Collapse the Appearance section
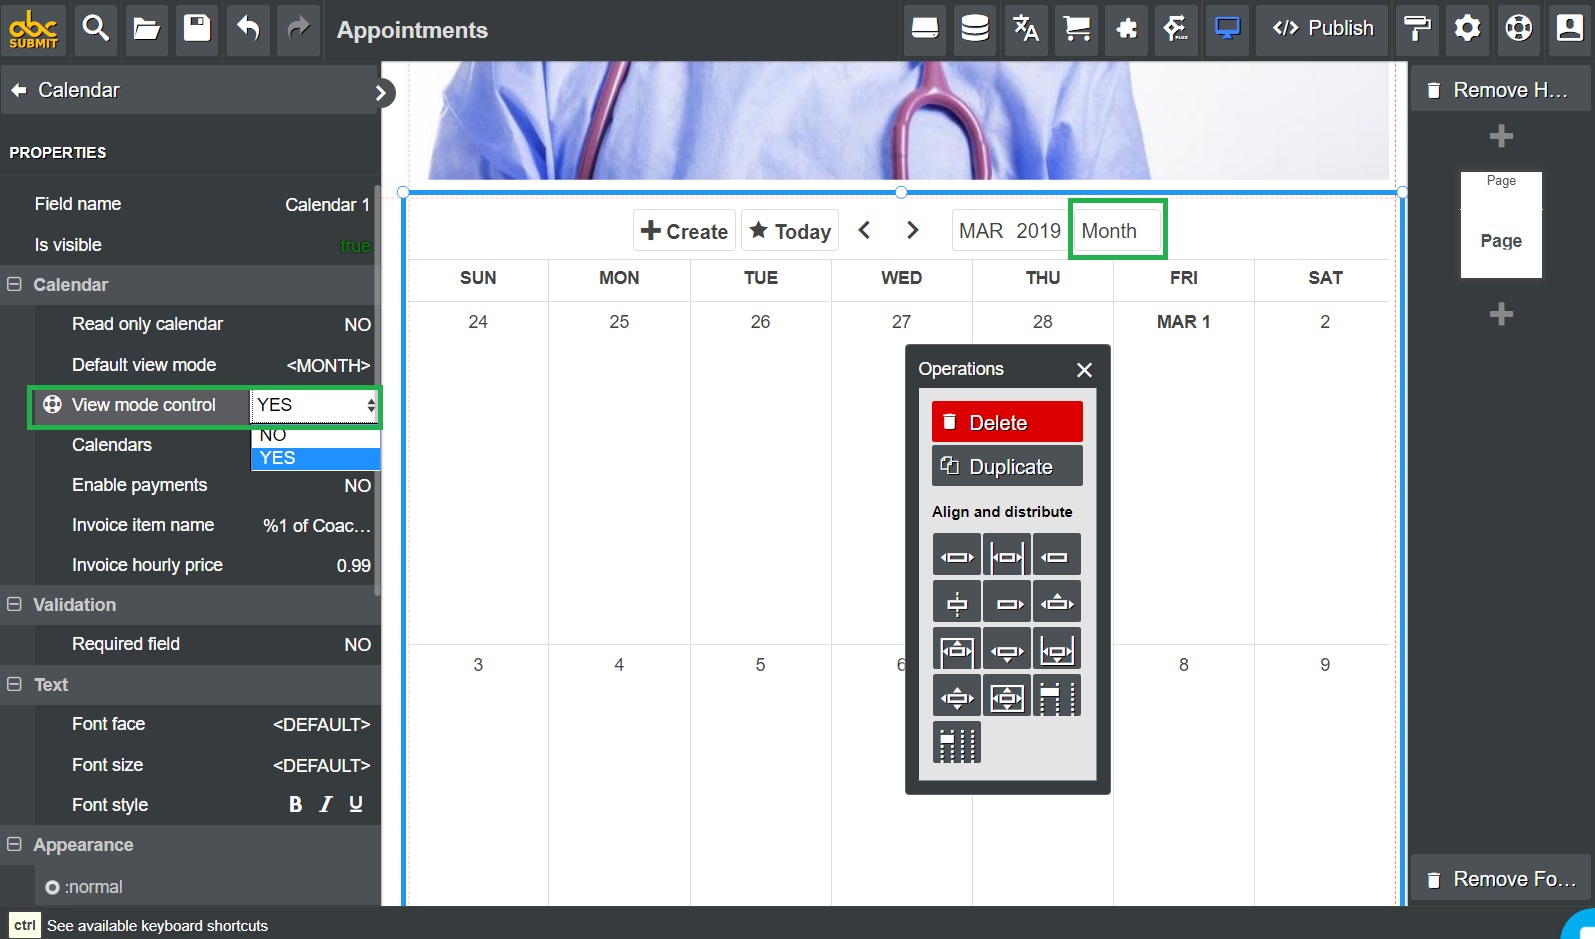 [14, 845]
